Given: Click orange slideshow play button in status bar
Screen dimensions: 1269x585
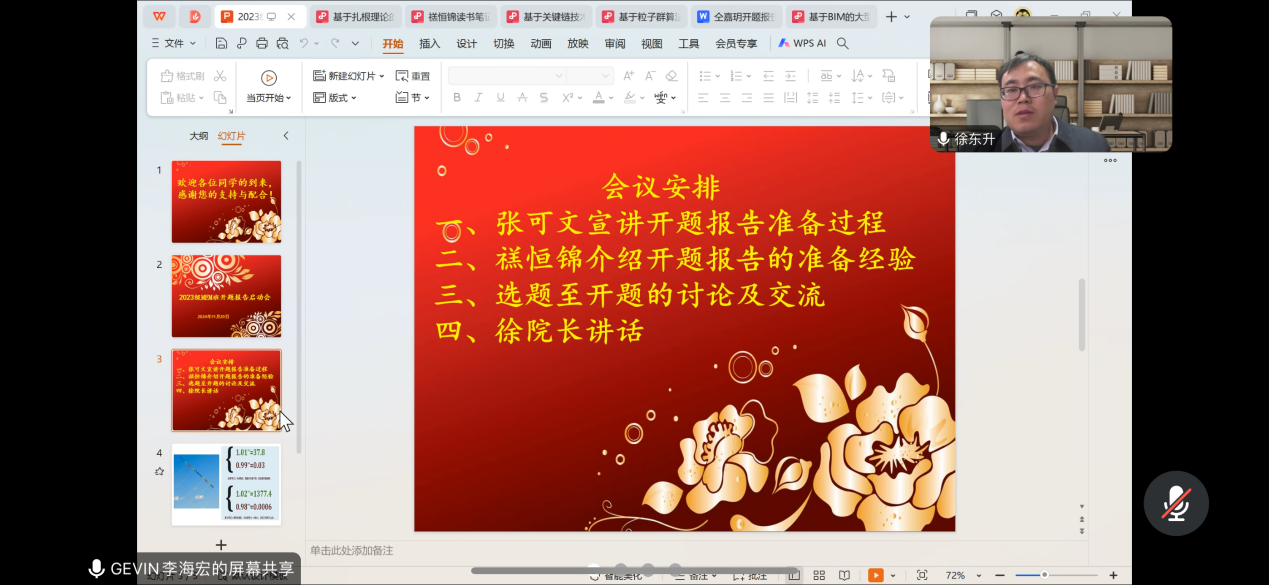Looking at the screenshot, I should 875,575.
